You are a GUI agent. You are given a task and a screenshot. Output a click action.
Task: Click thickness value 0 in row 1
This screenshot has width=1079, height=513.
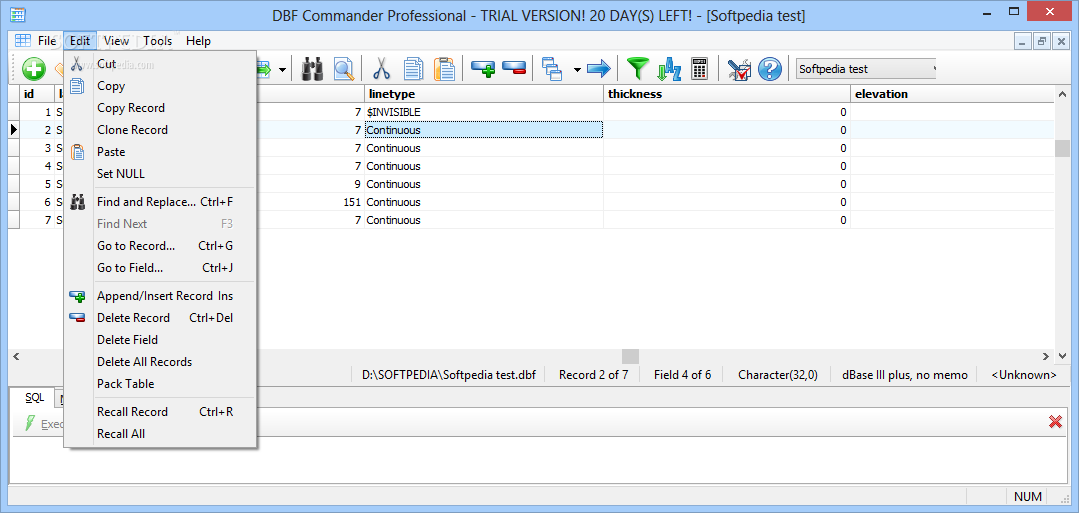click(x=727, y=112)
